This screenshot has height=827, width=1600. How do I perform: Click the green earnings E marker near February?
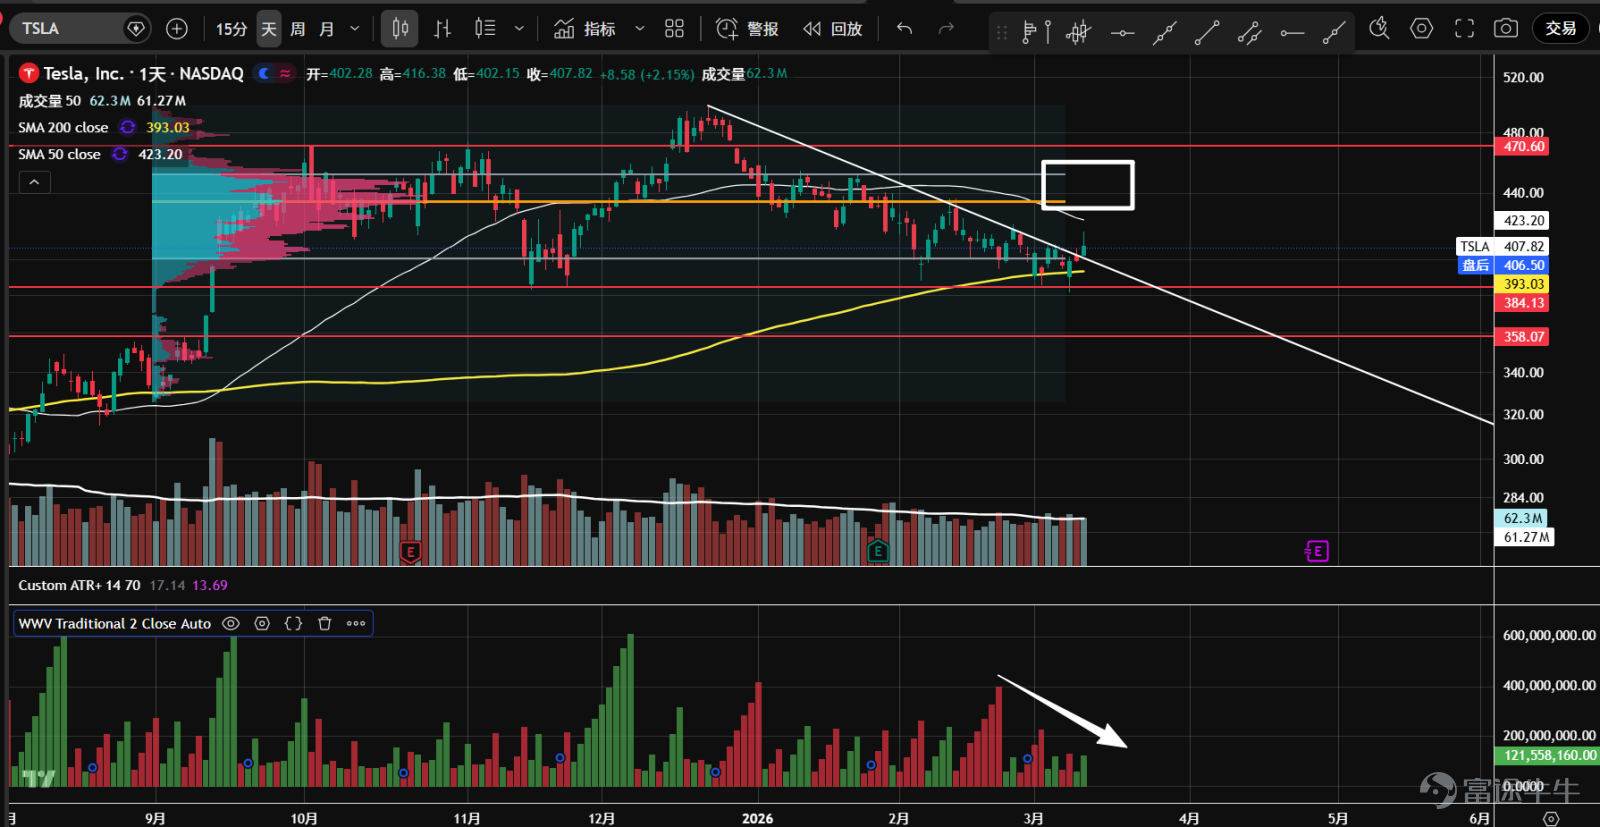coord(877,551)
